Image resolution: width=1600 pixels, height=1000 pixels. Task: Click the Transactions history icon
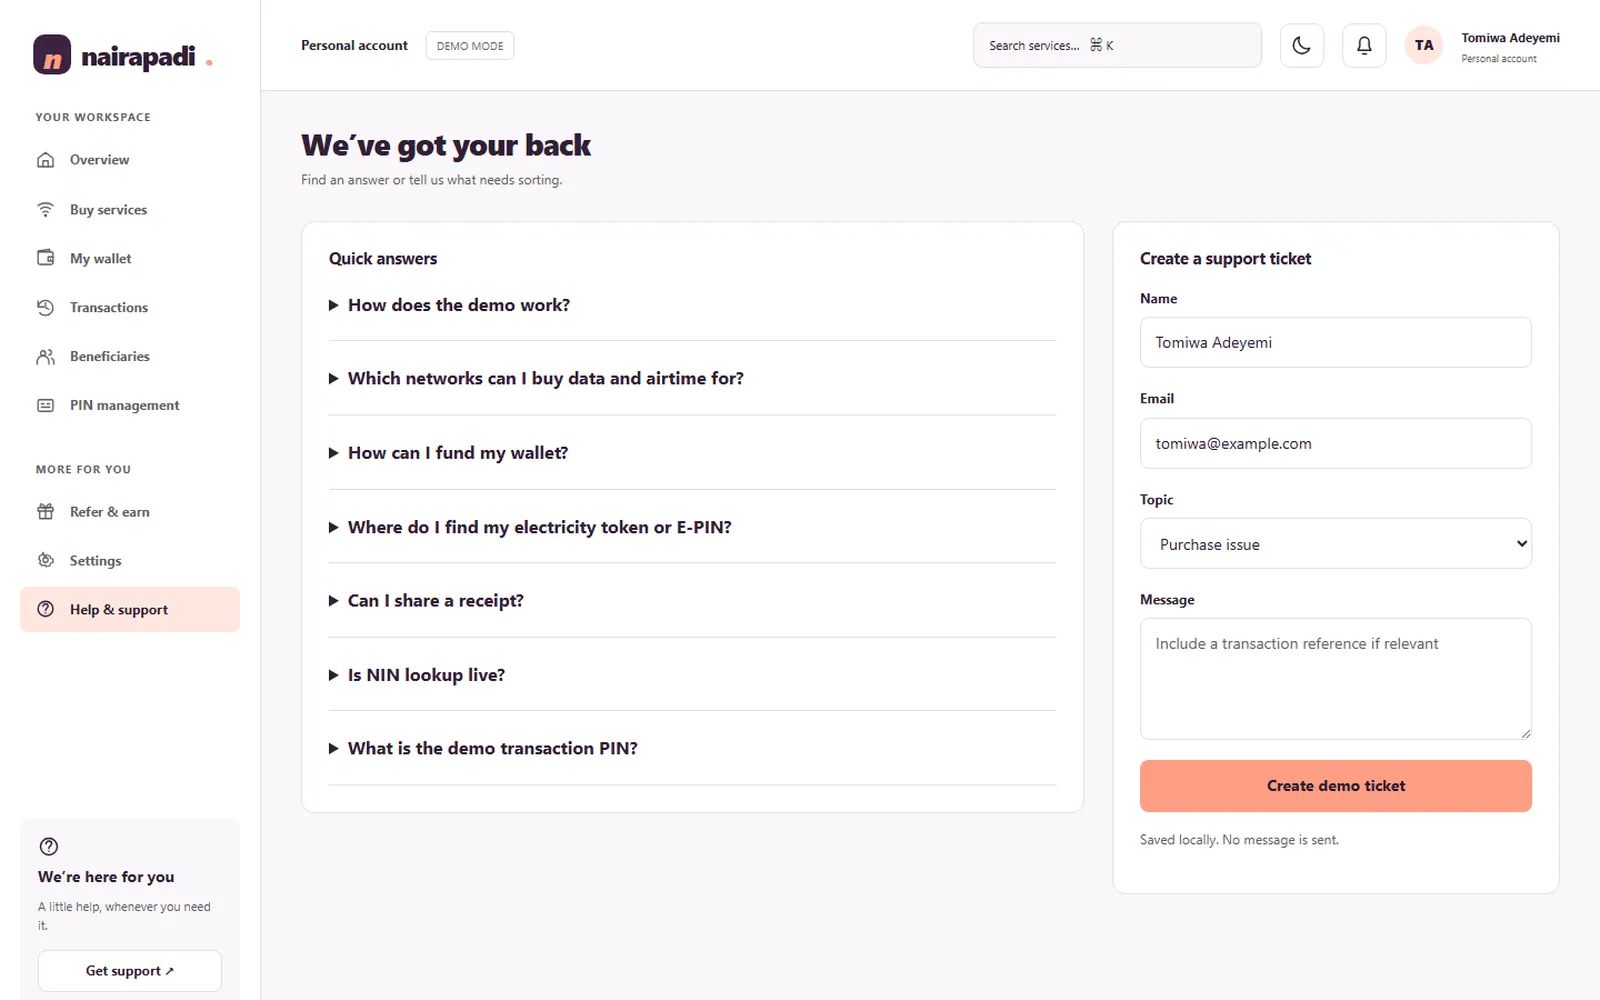pos(46,307)
